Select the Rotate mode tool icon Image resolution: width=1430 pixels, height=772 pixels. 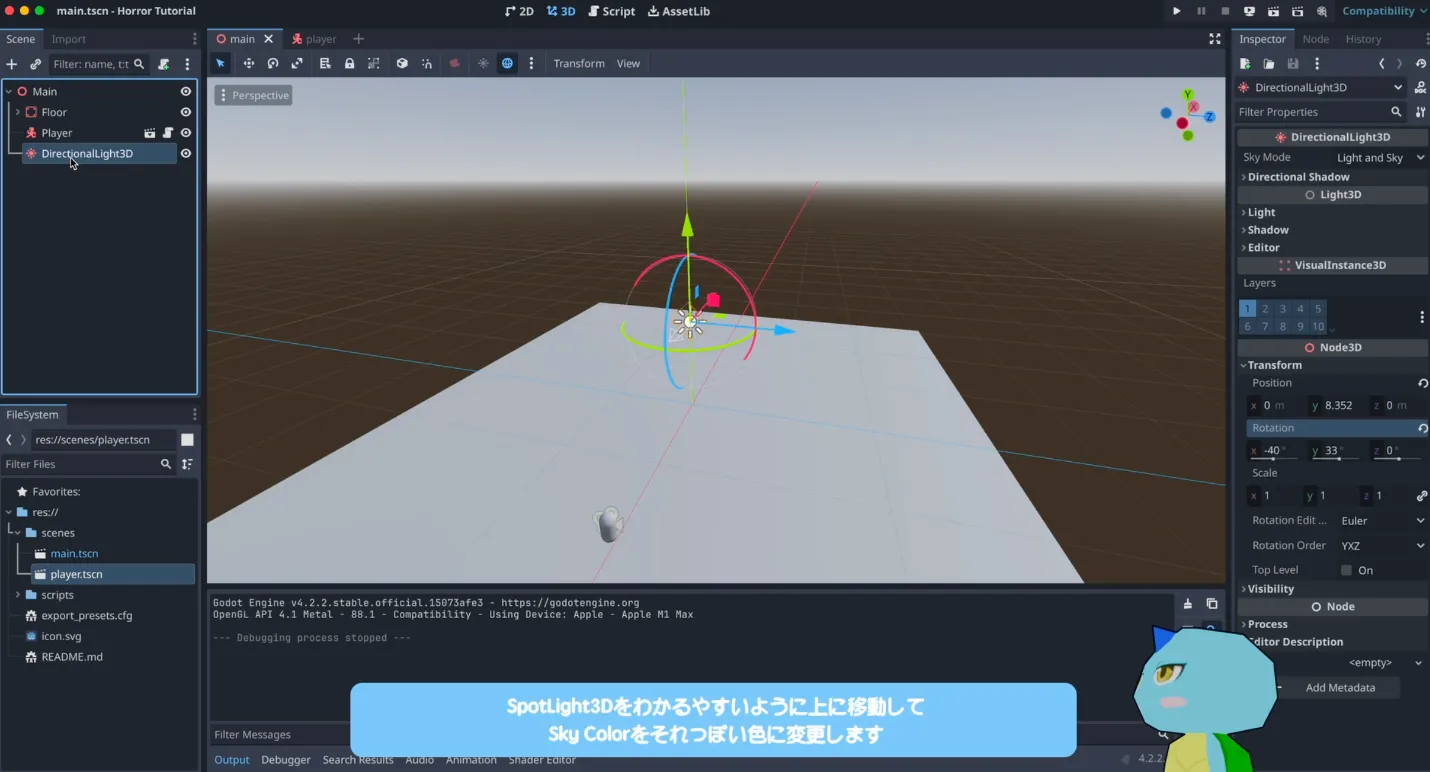[x=272, y=63]
